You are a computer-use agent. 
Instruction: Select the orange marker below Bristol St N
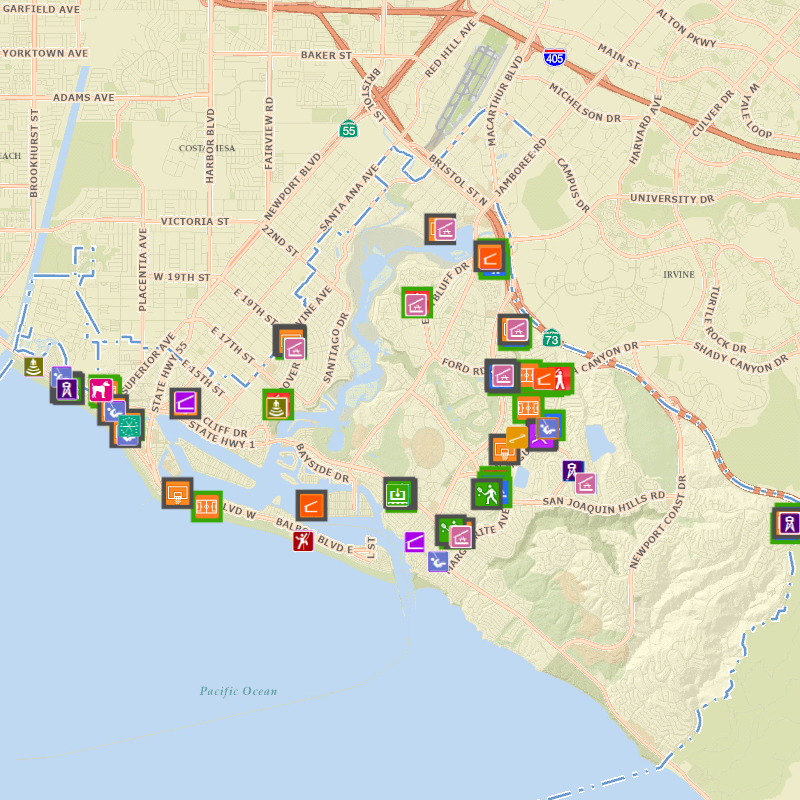tap(490, 258)
